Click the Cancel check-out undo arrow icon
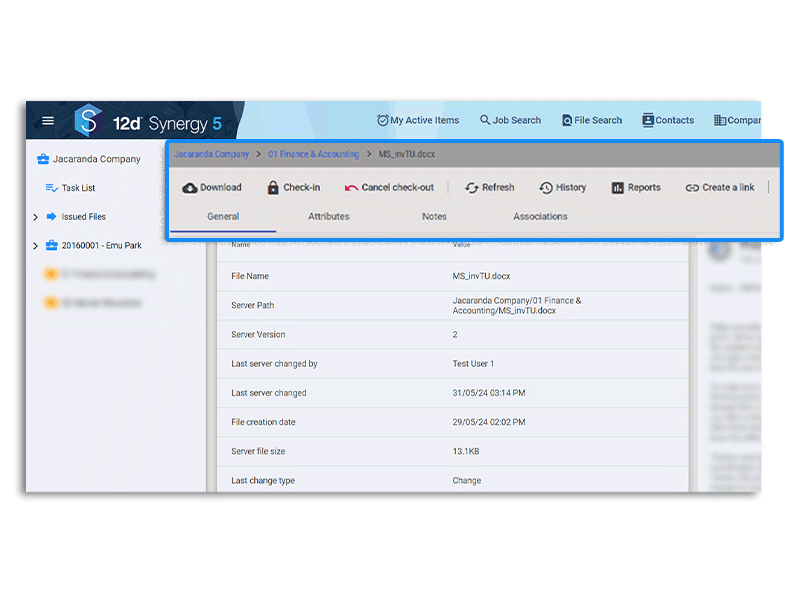 click(351, 188)
